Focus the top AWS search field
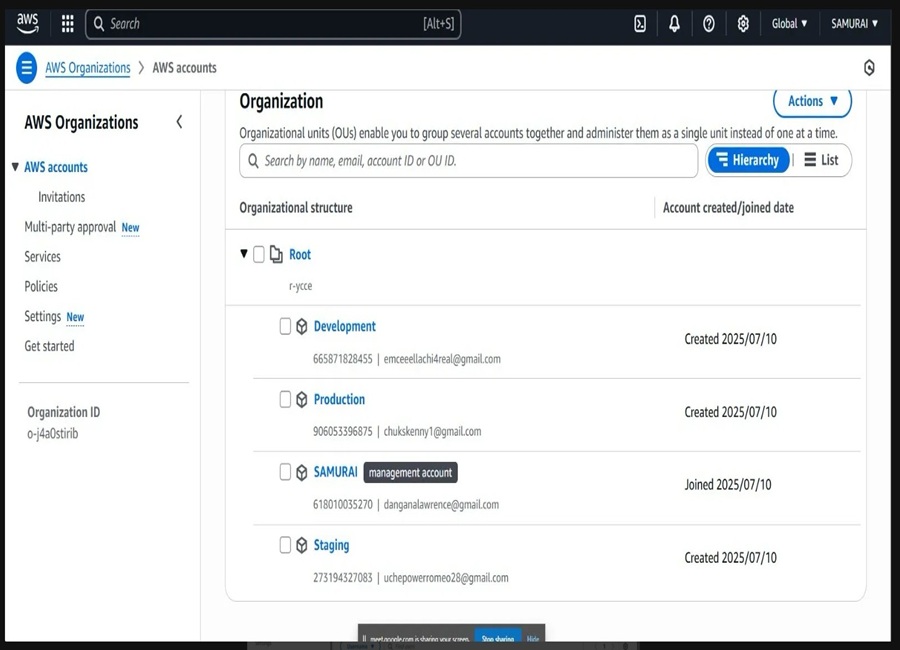The width and height of the screenshot is (900, 650). click(x=273, y=24)
